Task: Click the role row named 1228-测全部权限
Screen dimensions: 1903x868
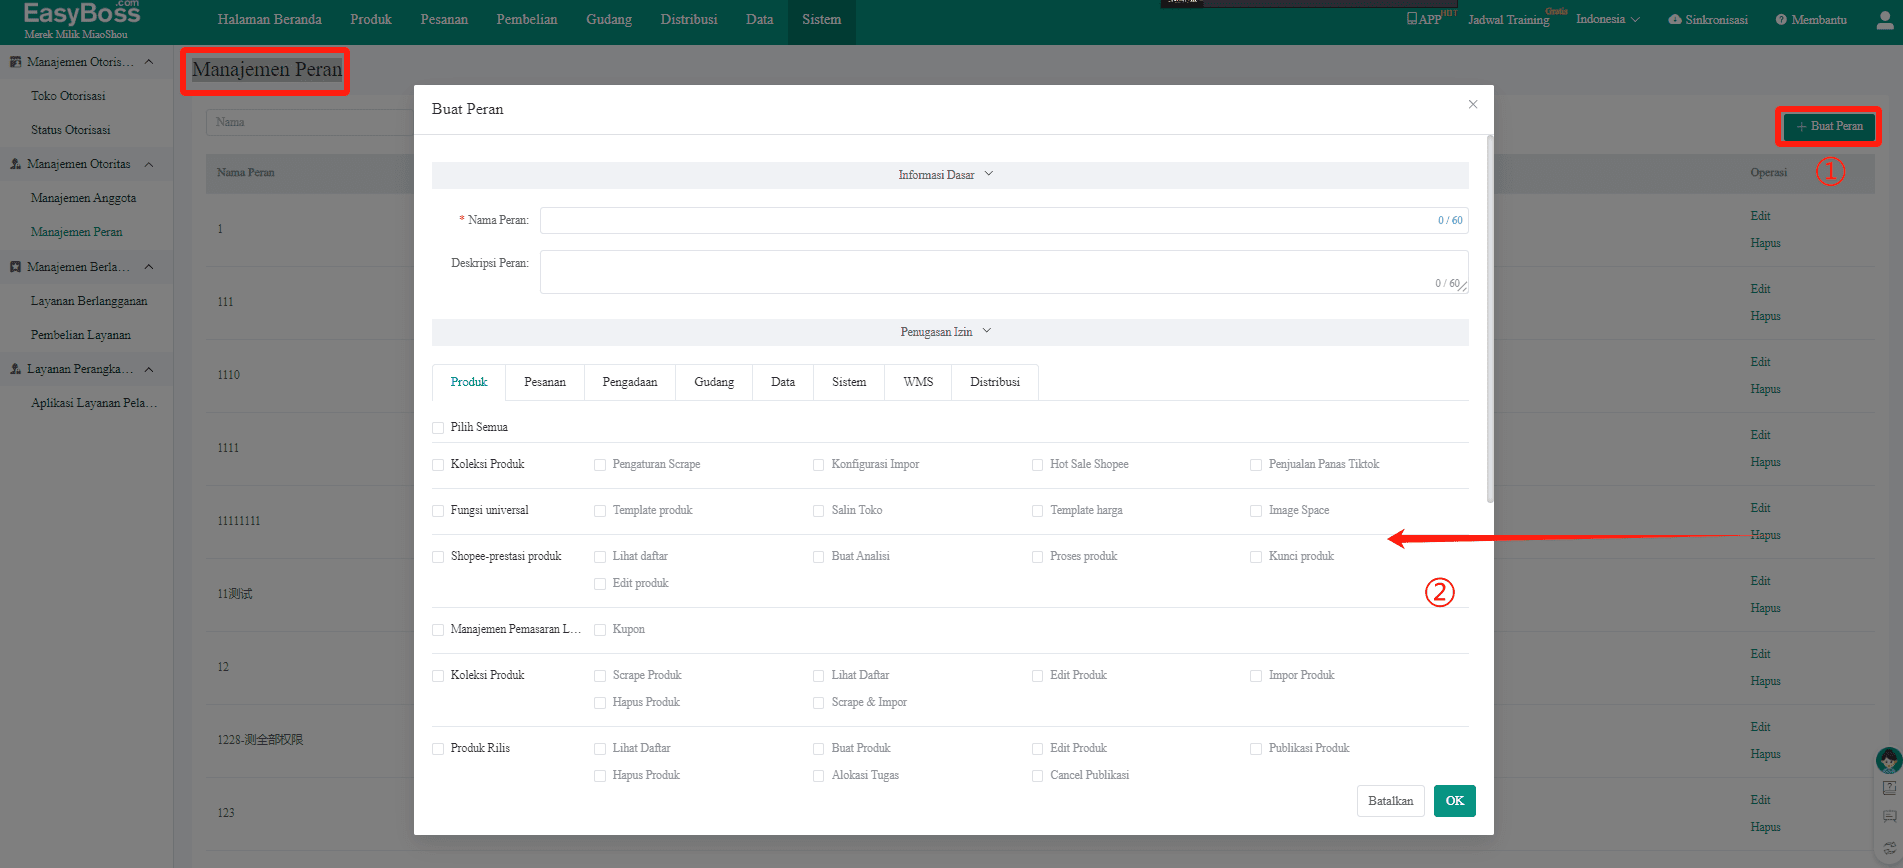Action: point(260,740)
